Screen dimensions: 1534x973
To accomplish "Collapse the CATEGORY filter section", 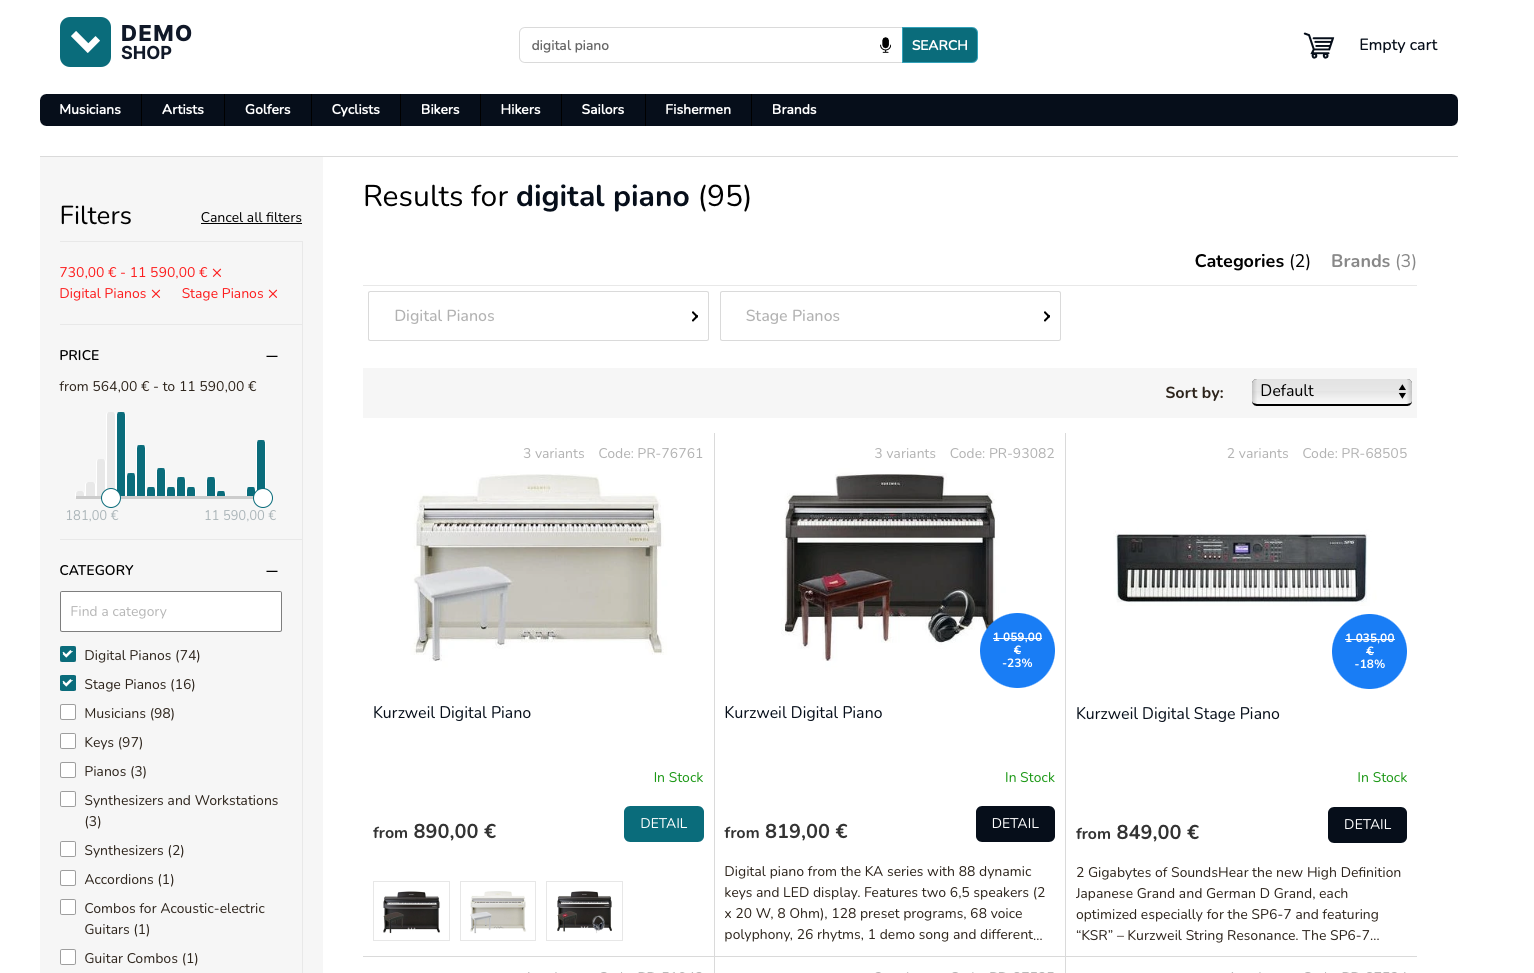I will 272,571.
